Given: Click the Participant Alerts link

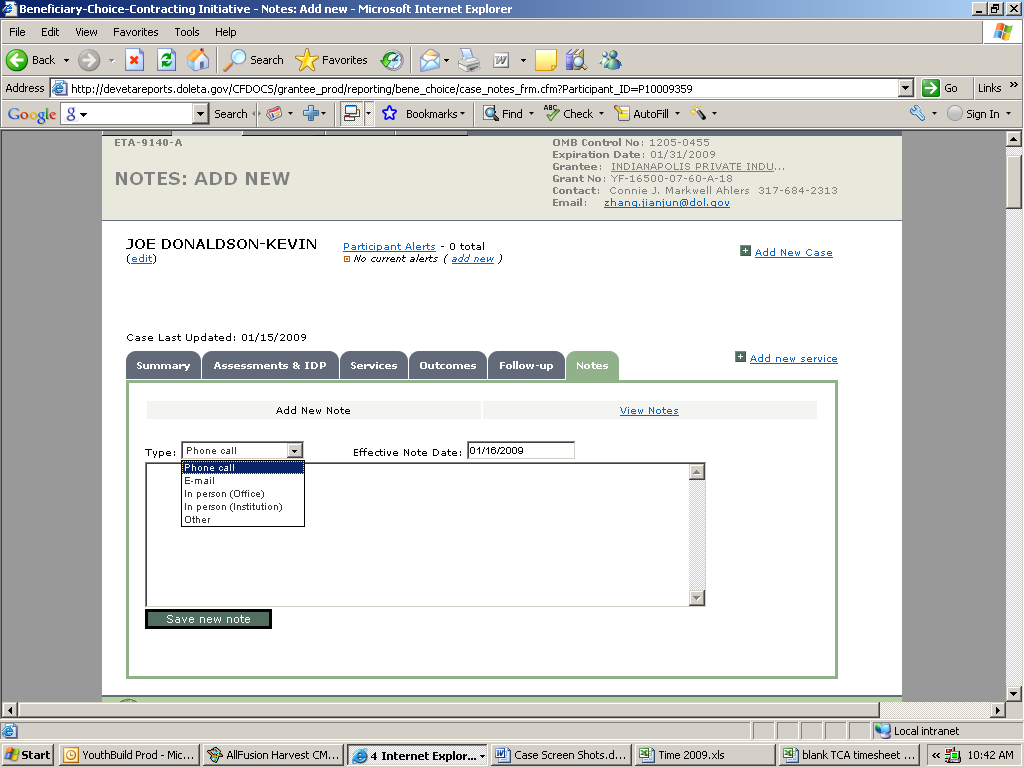Looking at the screenshot, I should pyautogui.click(x=389, y=246).
